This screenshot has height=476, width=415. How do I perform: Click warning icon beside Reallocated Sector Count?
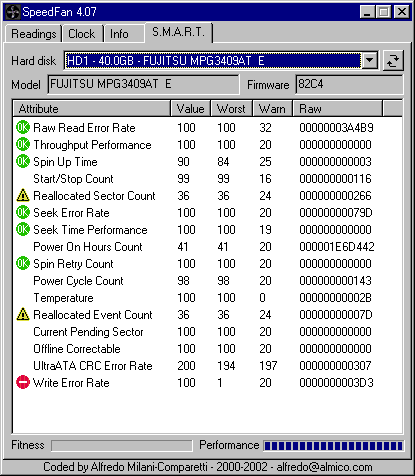click(23, 196)
